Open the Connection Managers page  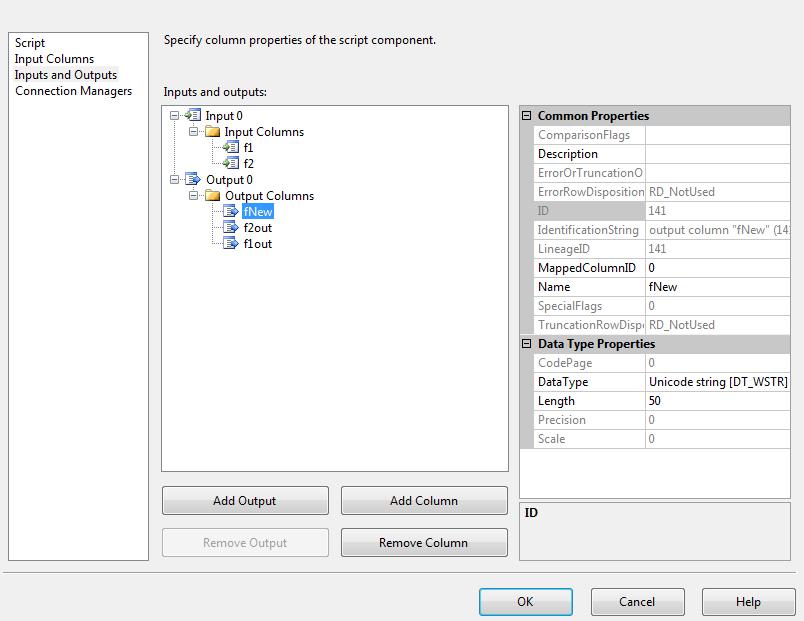tap(72, 90)
